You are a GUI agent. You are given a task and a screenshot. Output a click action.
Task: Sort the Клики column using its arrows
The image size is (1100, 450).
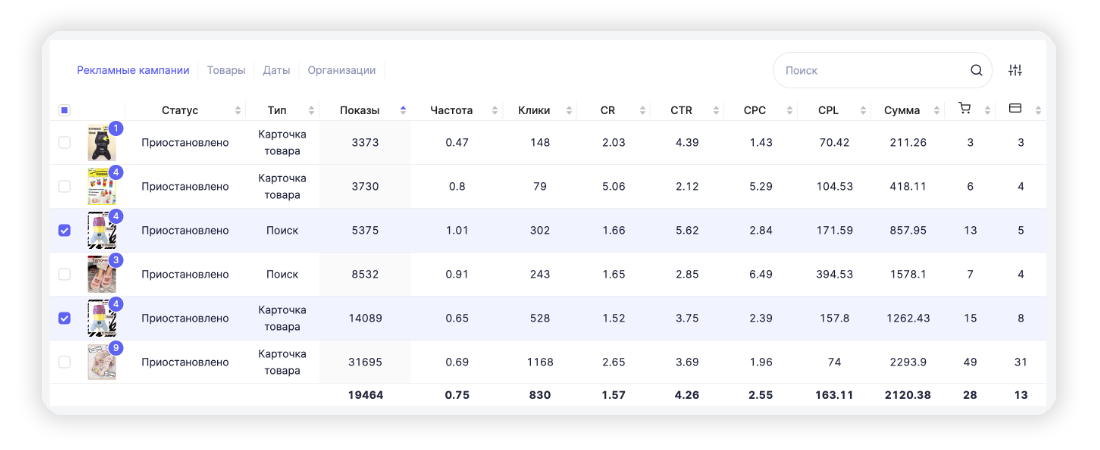(x=567, y=110)
